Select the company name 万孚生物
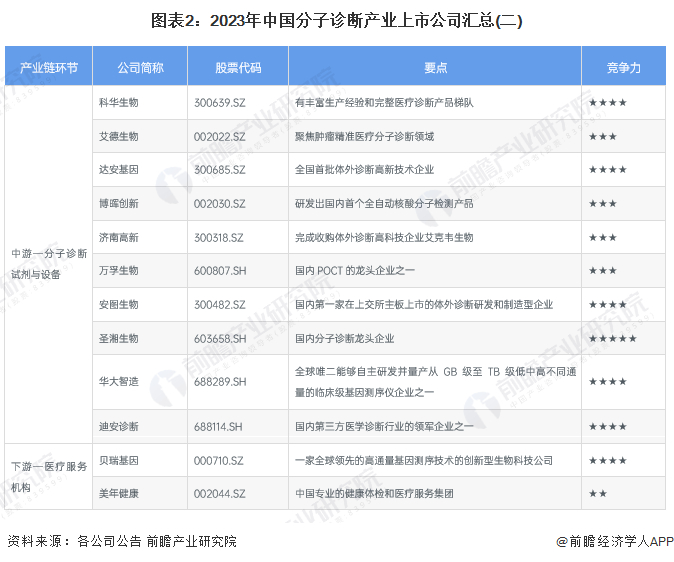Image resolution: width=674 pixels, height=562 pixels. 119,270
